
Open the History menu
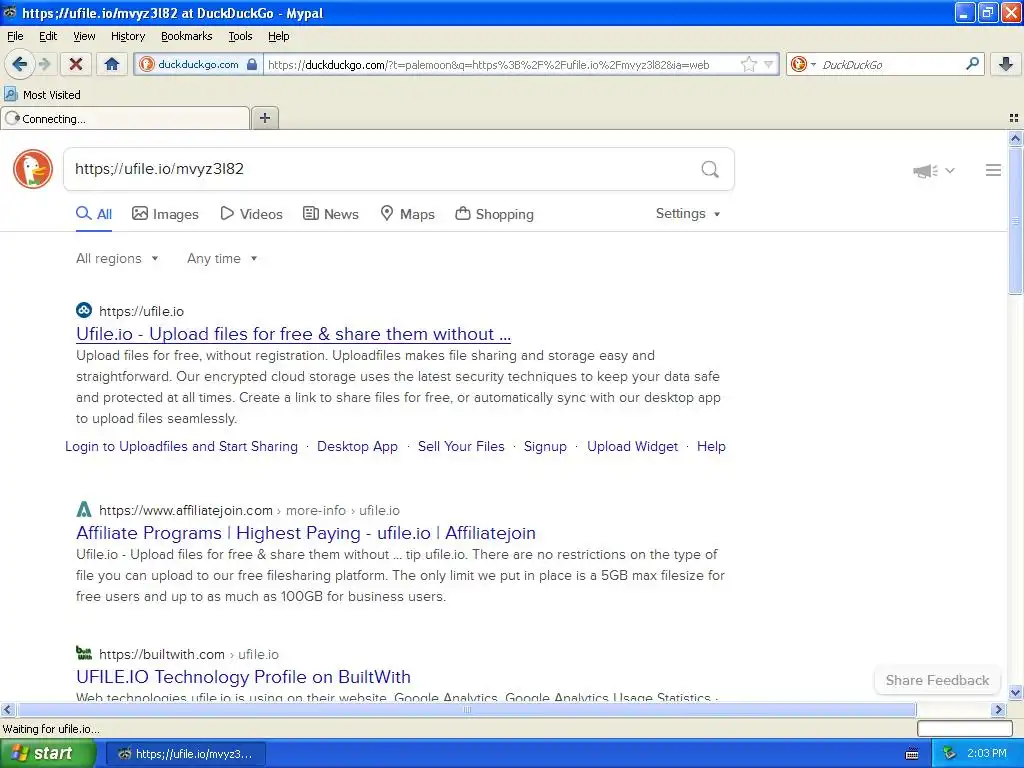127,36
